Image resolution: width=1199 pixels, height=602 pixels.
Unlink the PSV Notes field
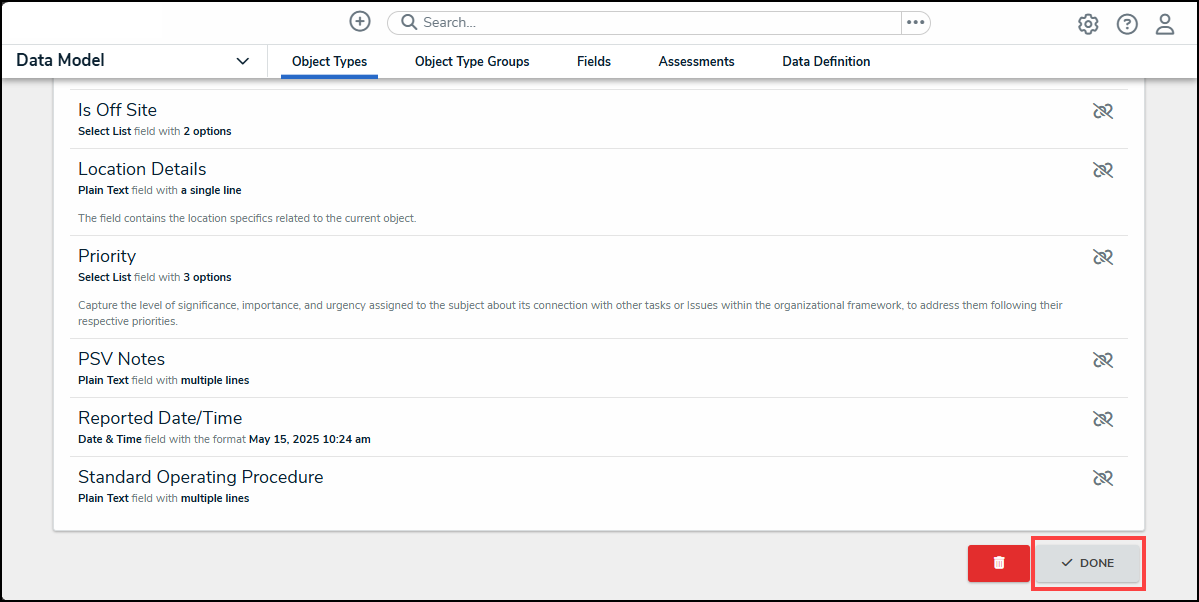click(1103, 360)
